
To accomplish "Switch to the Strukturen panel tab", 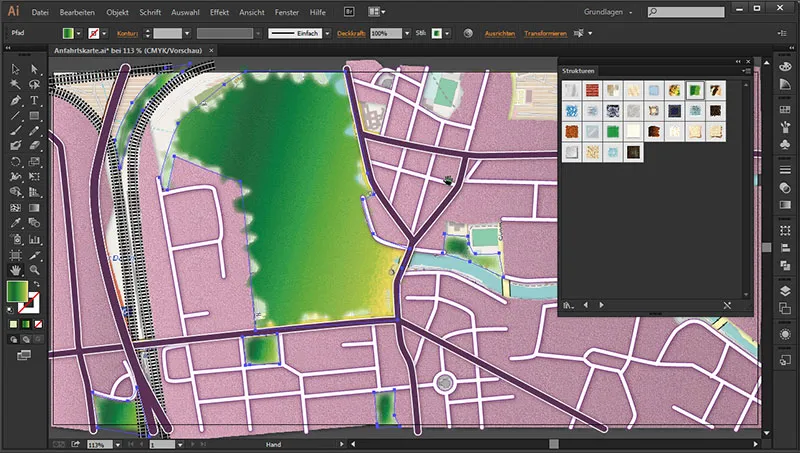I will tap(578, 71).
